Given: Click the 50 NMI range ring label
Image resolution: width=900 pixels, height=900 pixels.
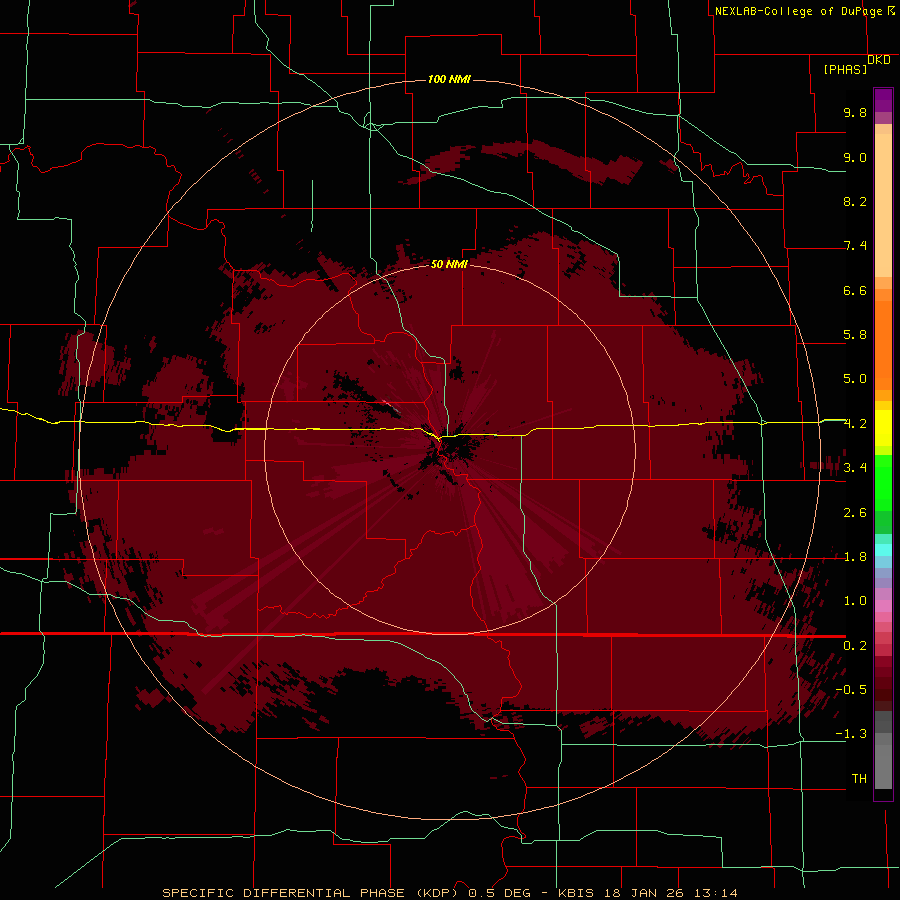Looking at the screenshot, I should pos(449,264).
